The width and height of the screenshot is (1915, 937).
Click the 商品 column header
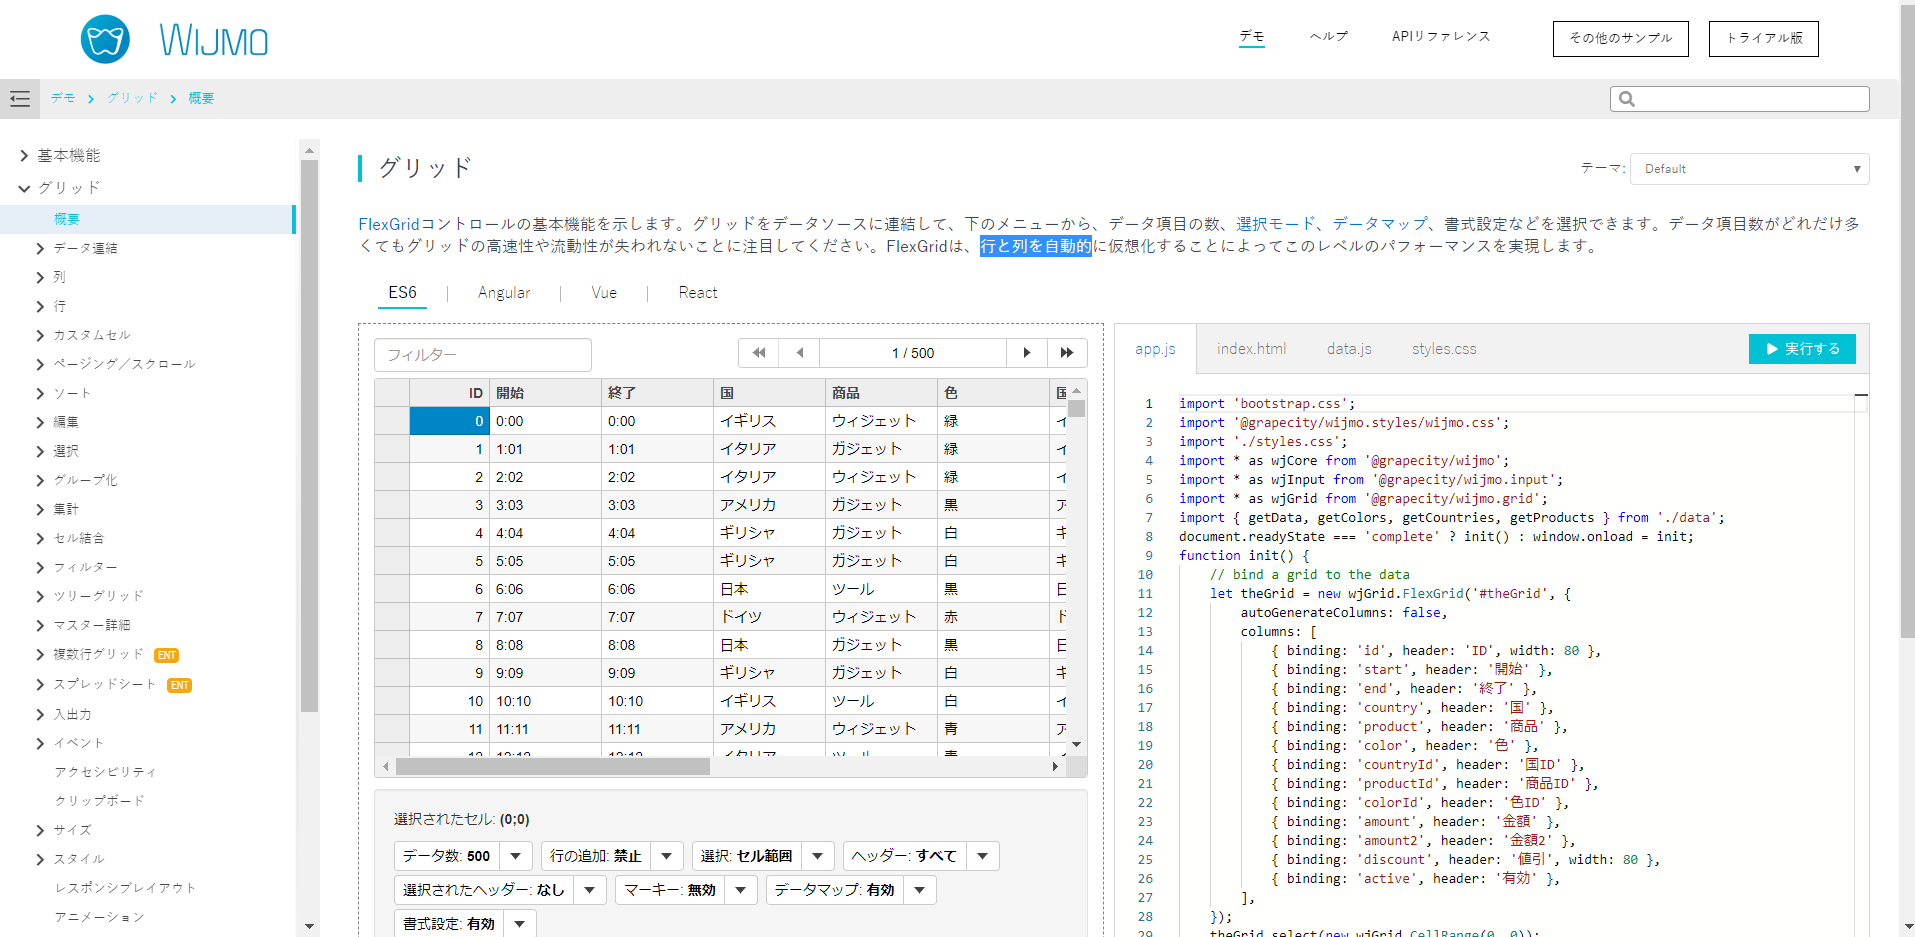point(881,393)
